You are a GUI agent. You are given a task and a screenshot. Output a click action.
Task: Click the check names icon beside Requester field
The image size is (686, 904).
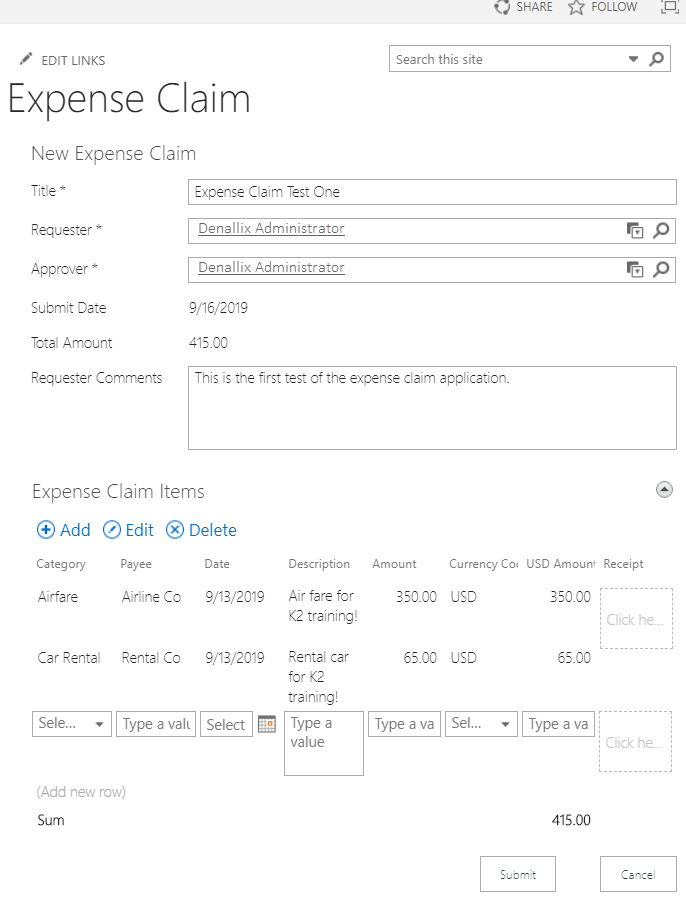click(x=636, y=230)
